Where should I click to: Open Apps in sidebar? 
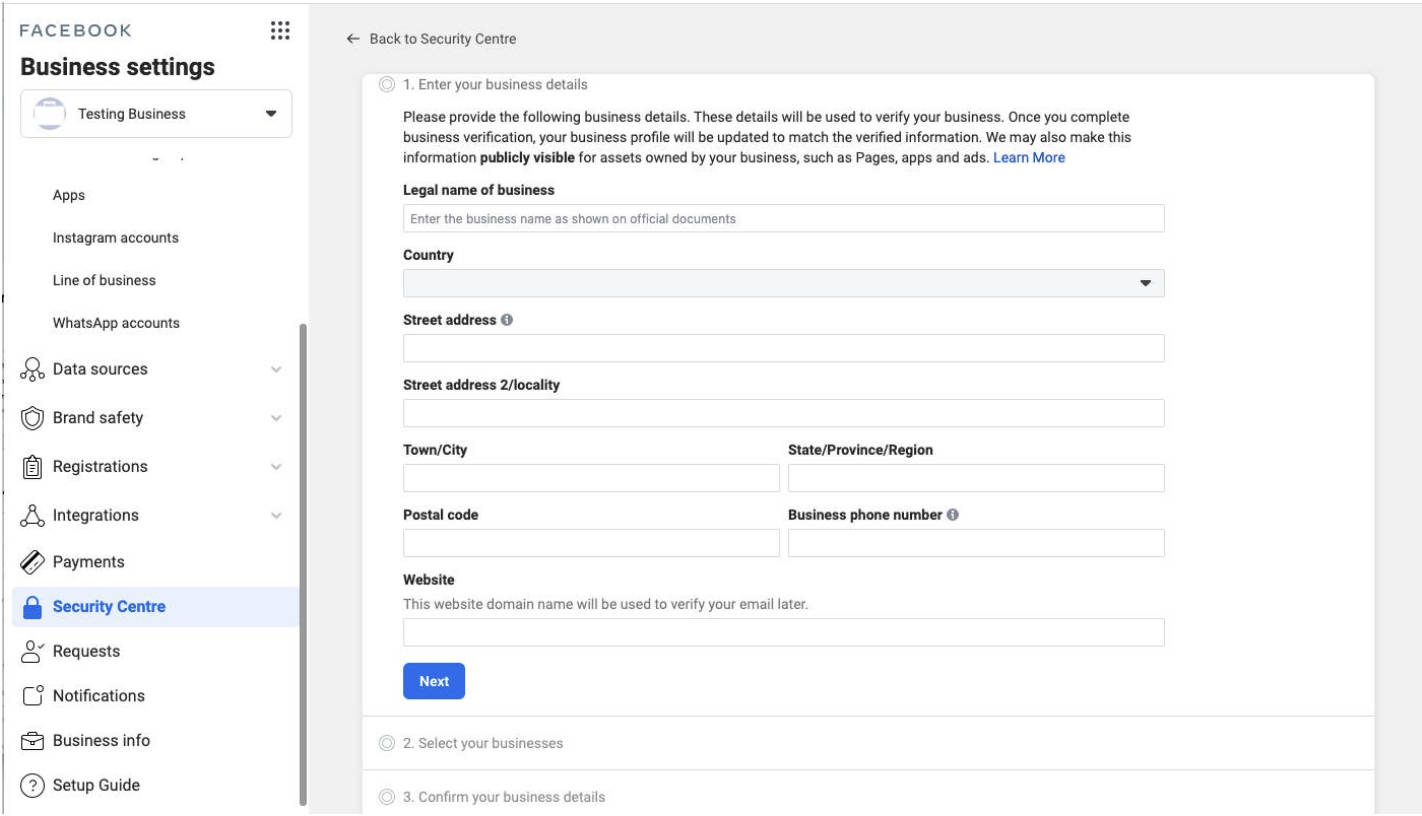point(69,196)
